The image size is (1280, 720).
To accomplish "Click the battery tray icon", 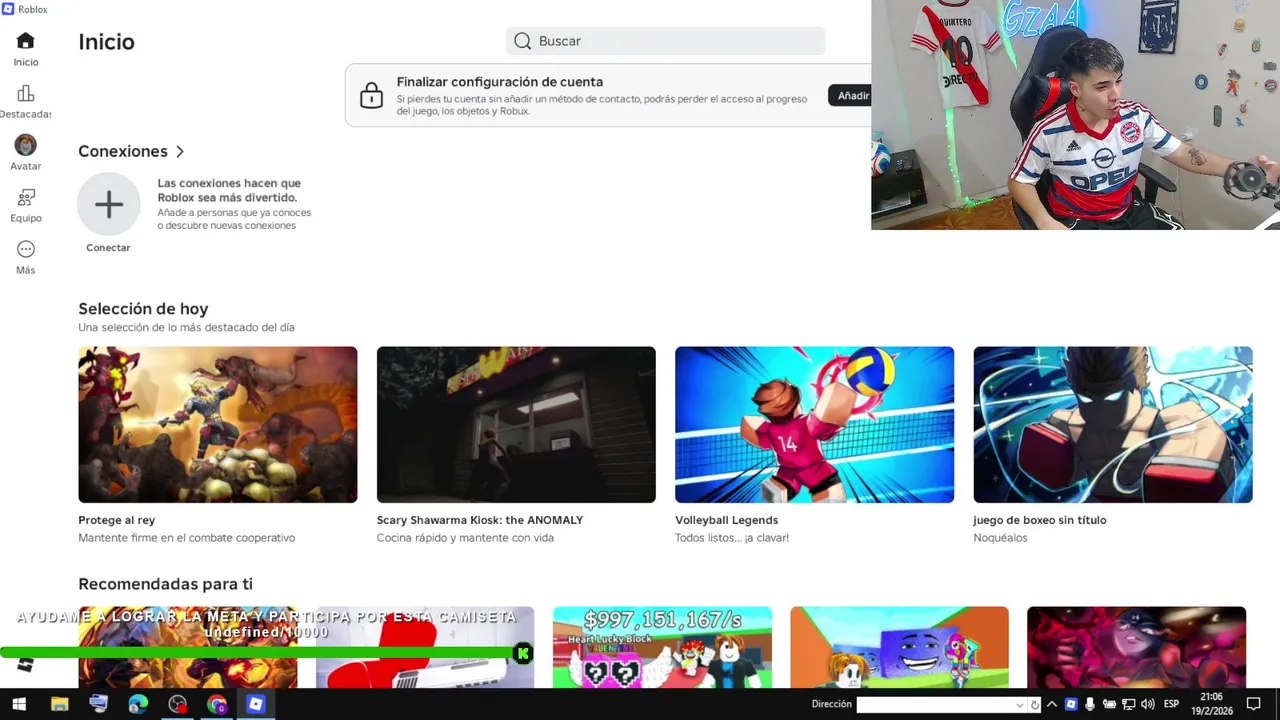I will pyautogui.click(x=1109, y=704).
